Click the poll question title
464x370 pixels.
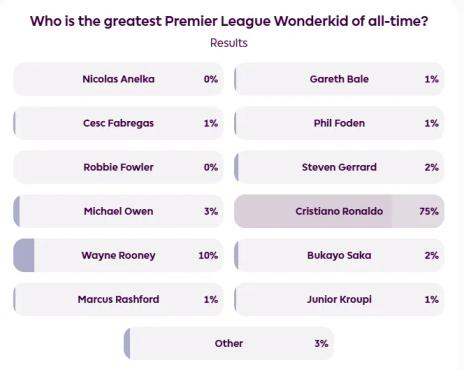click(229, 21)
